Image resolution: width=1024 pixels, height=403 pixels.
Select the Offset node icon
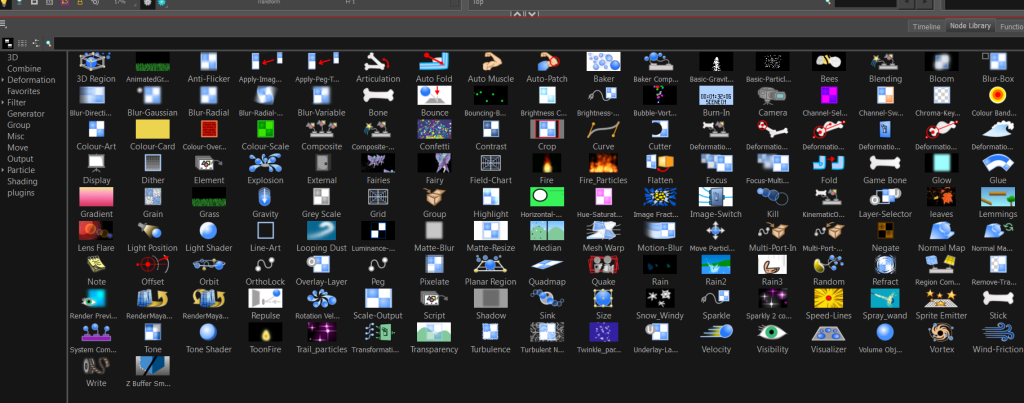click(x=152, y=265)
